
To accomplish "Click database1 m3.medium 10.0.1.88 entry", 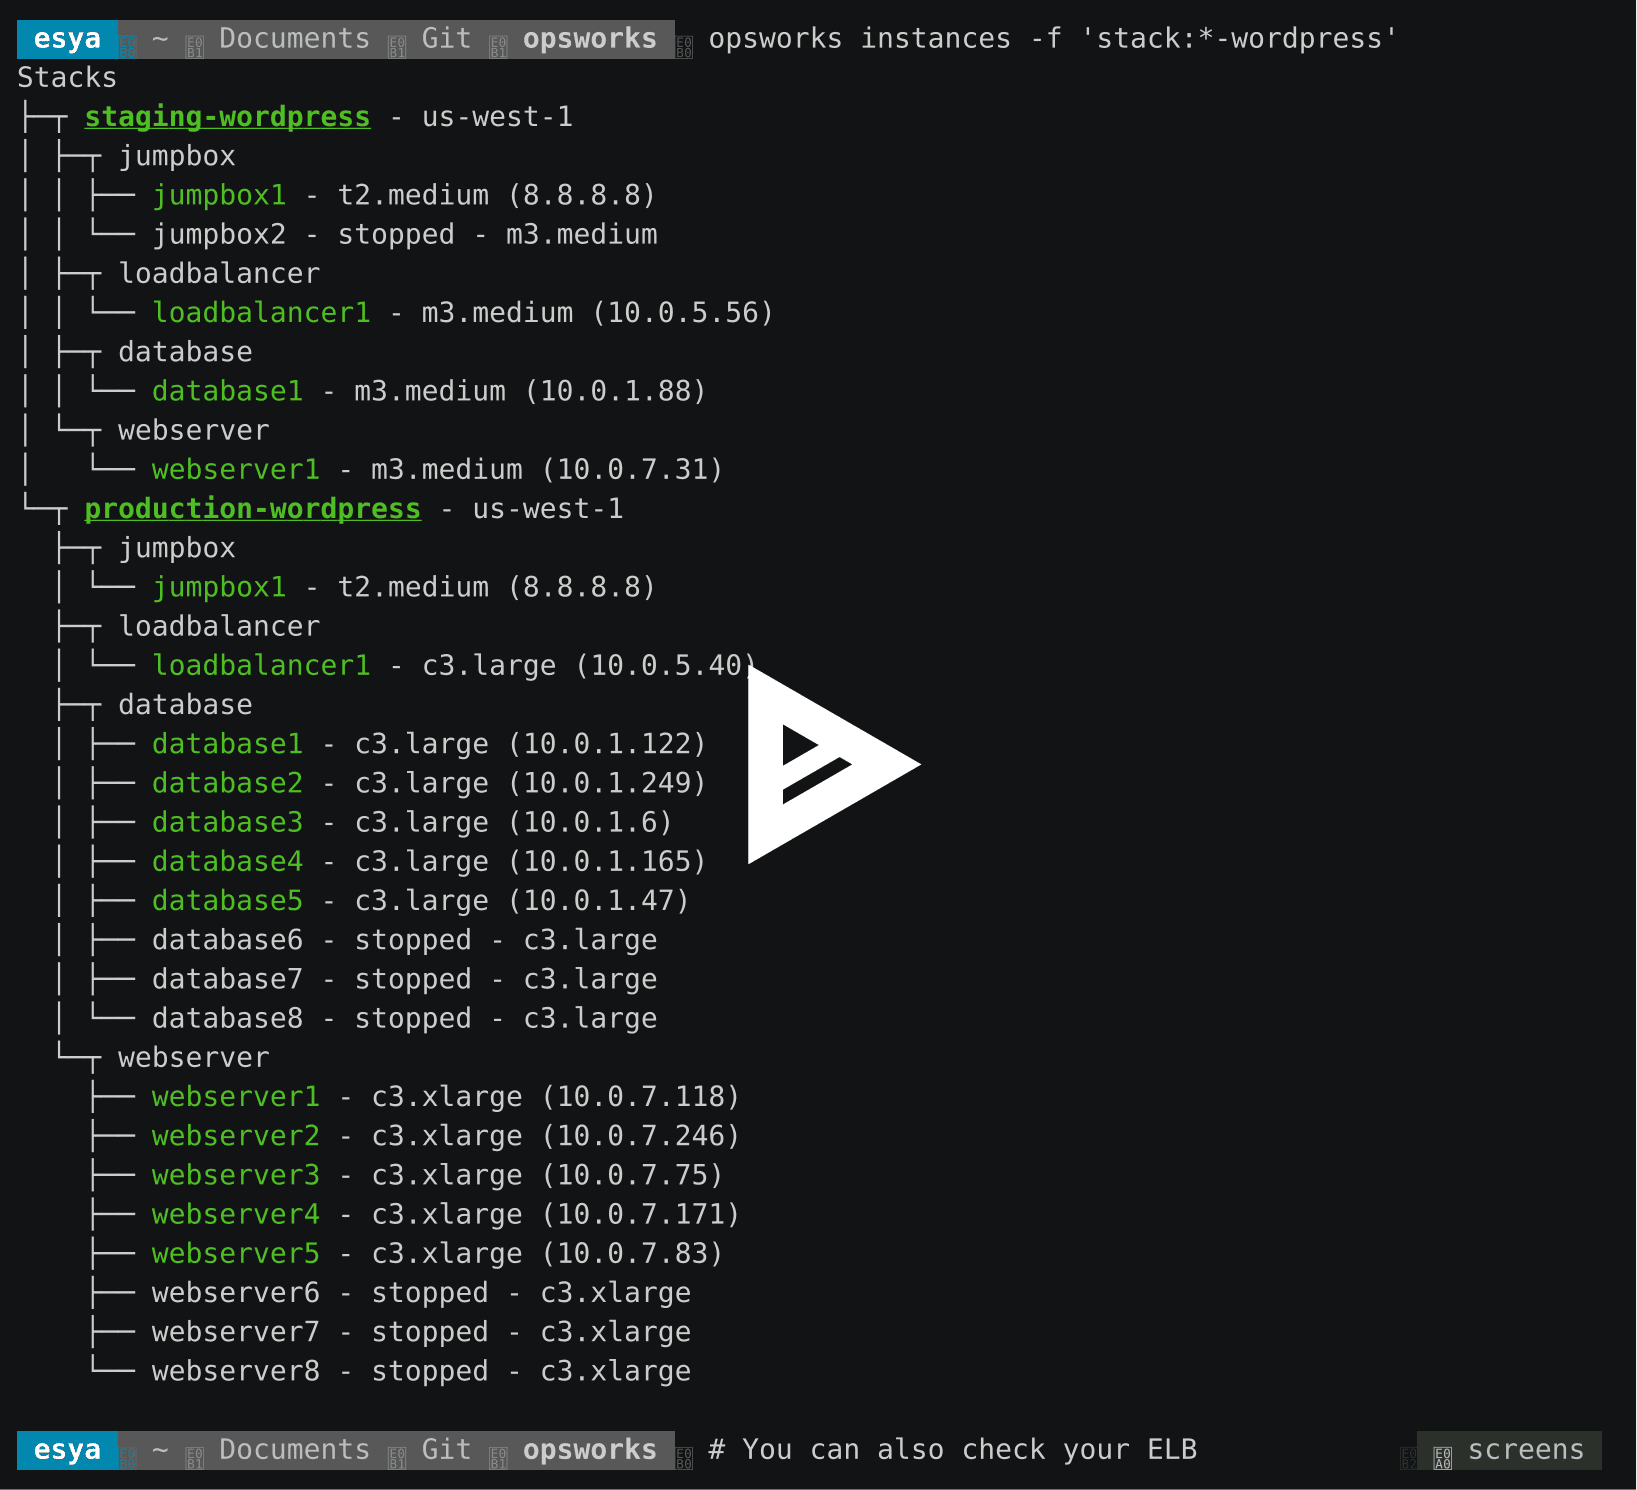I will 429,391.
